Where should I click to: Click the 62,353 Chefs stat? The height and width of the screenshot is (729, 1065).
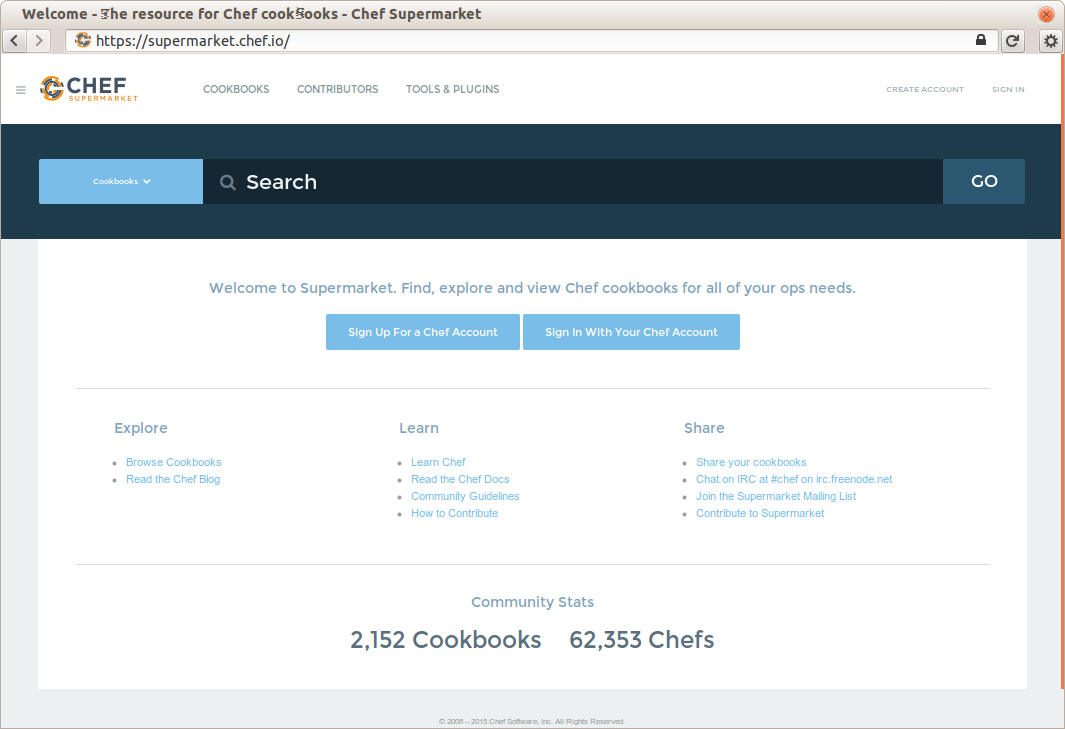click(642, 640)
